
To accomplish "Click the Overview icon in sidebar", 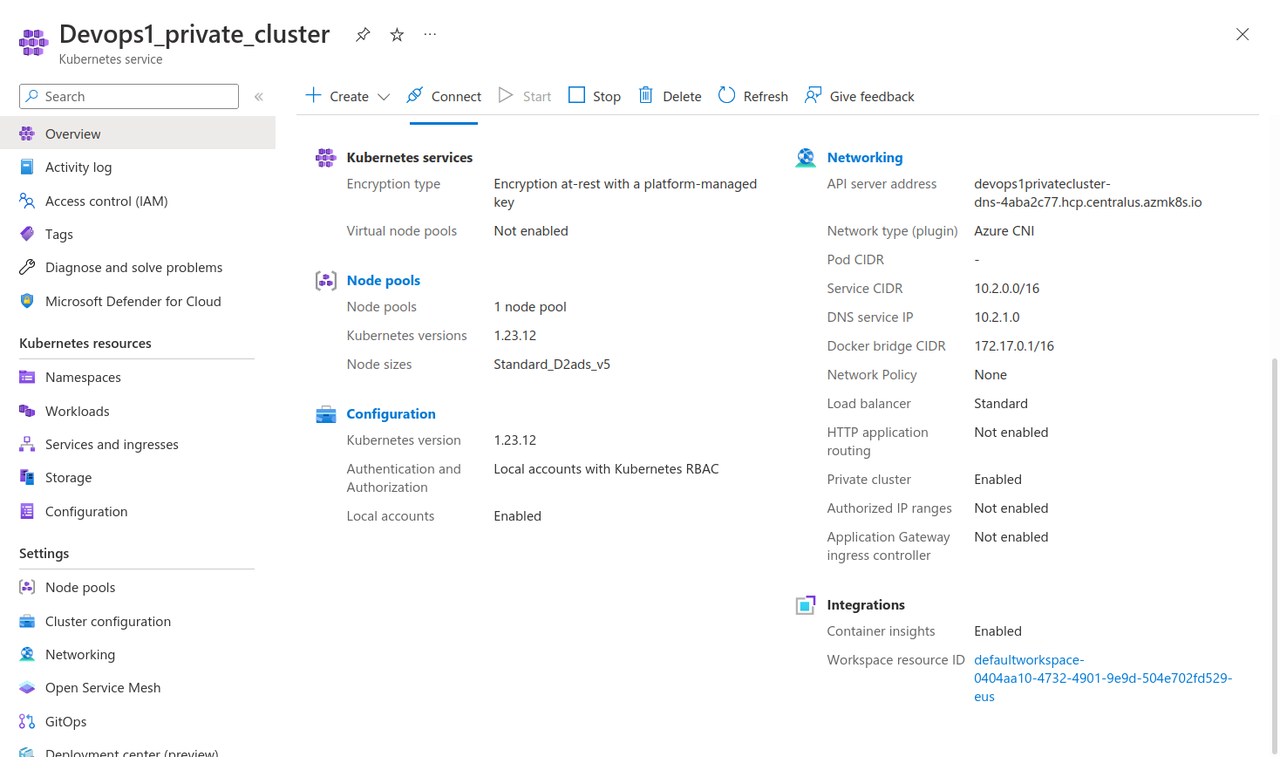I will pos(27,133).
